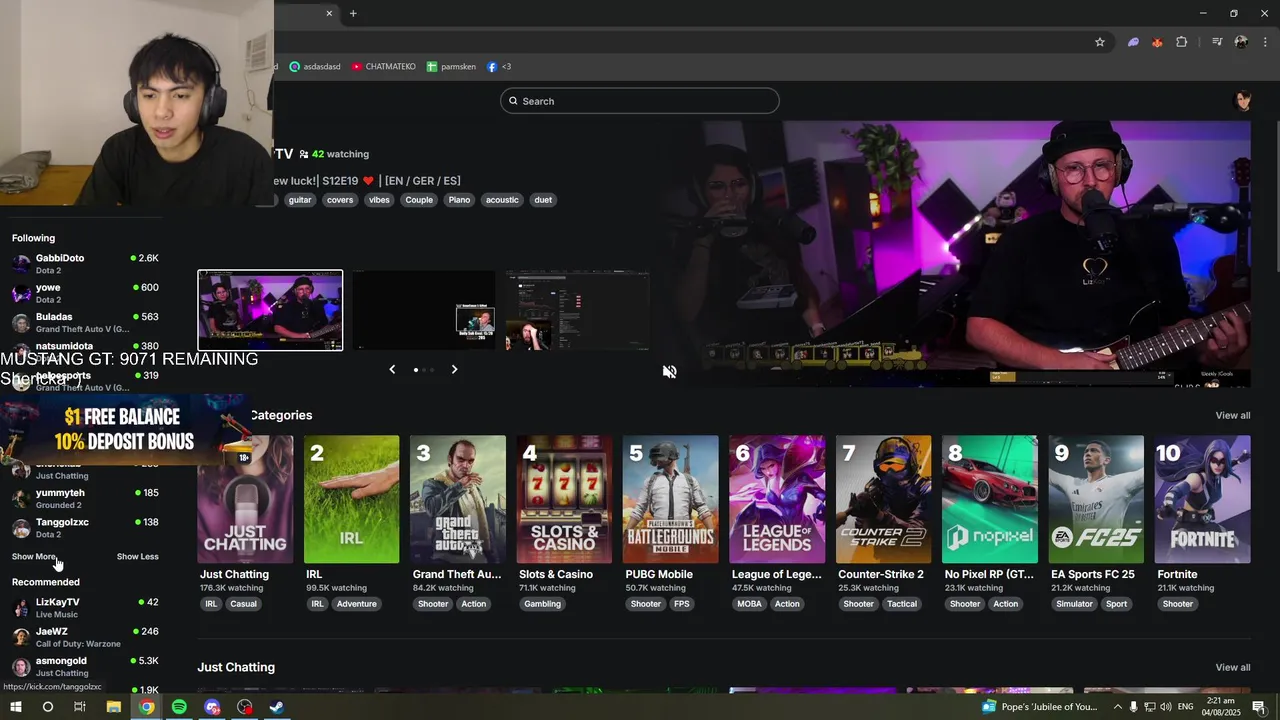Image resolution: width=1280 pixels, height=720 pixels.
Task: Click the Kick search field
Action: pyautogui.click(x=640, y=101)
